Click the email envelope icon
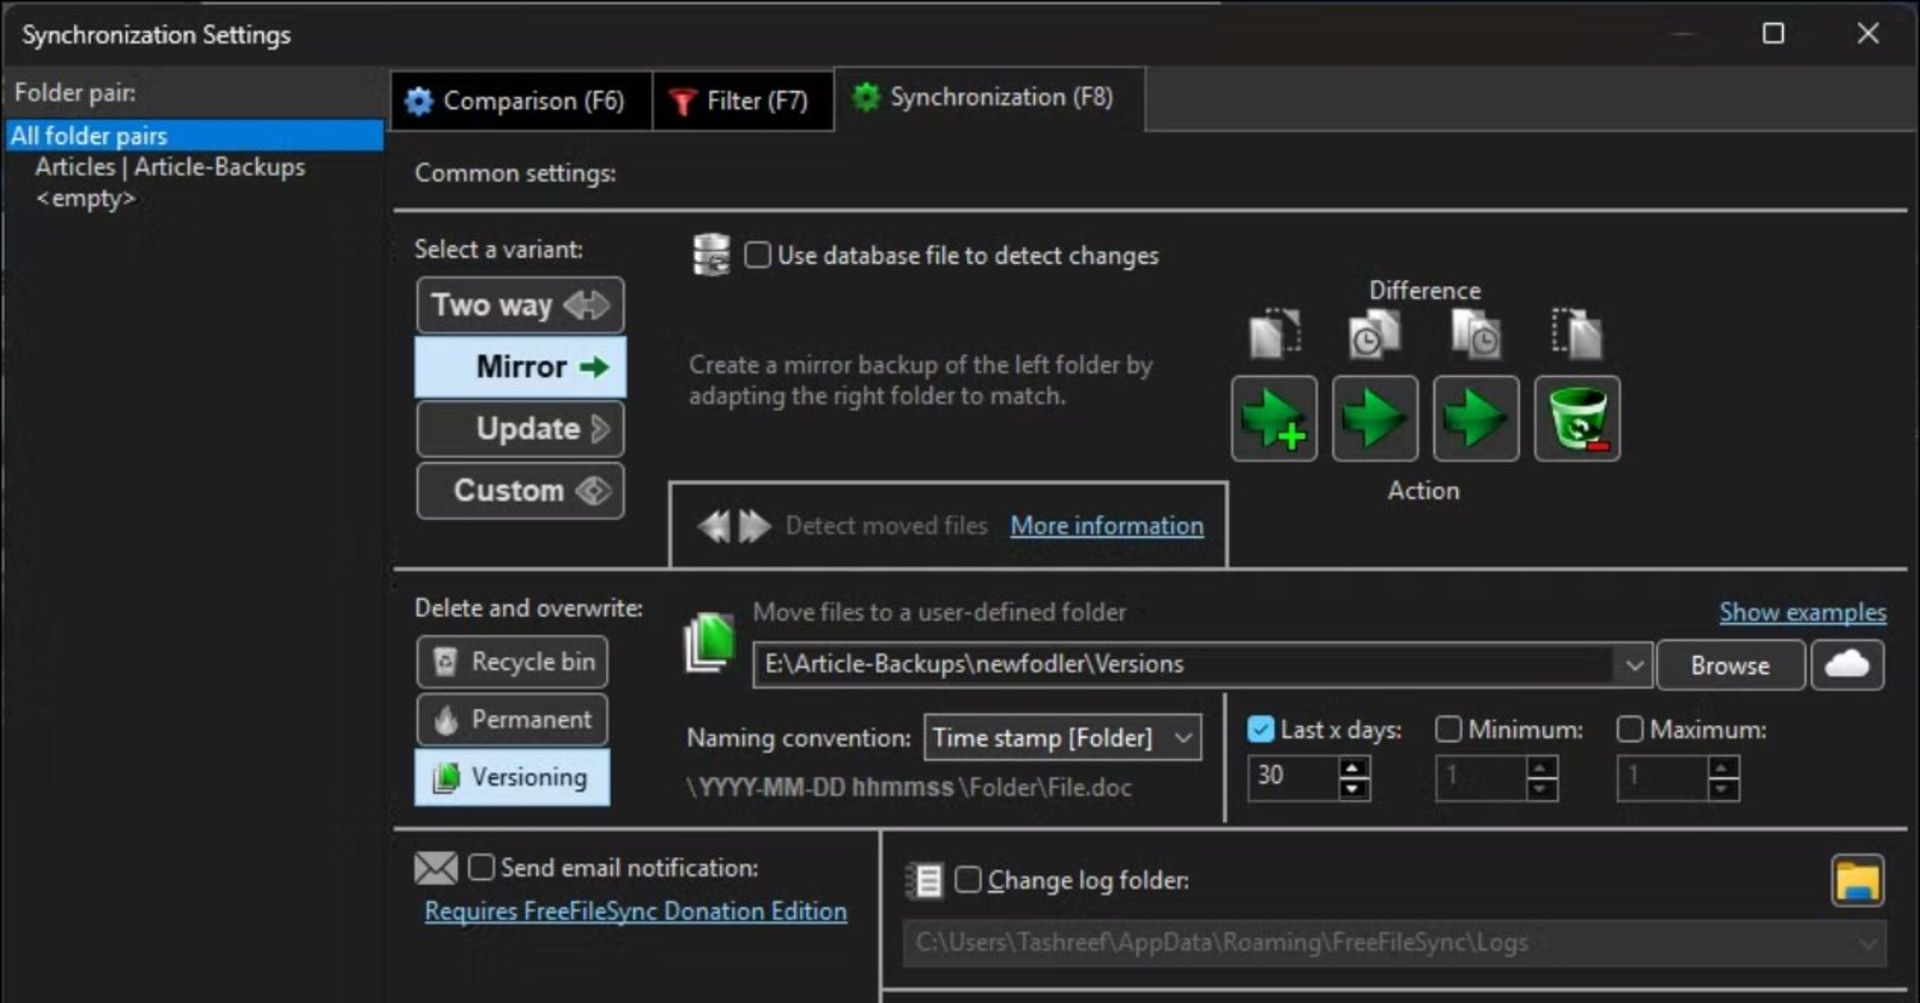This screenshot has width=1920, height=1003. pos(436,867)
